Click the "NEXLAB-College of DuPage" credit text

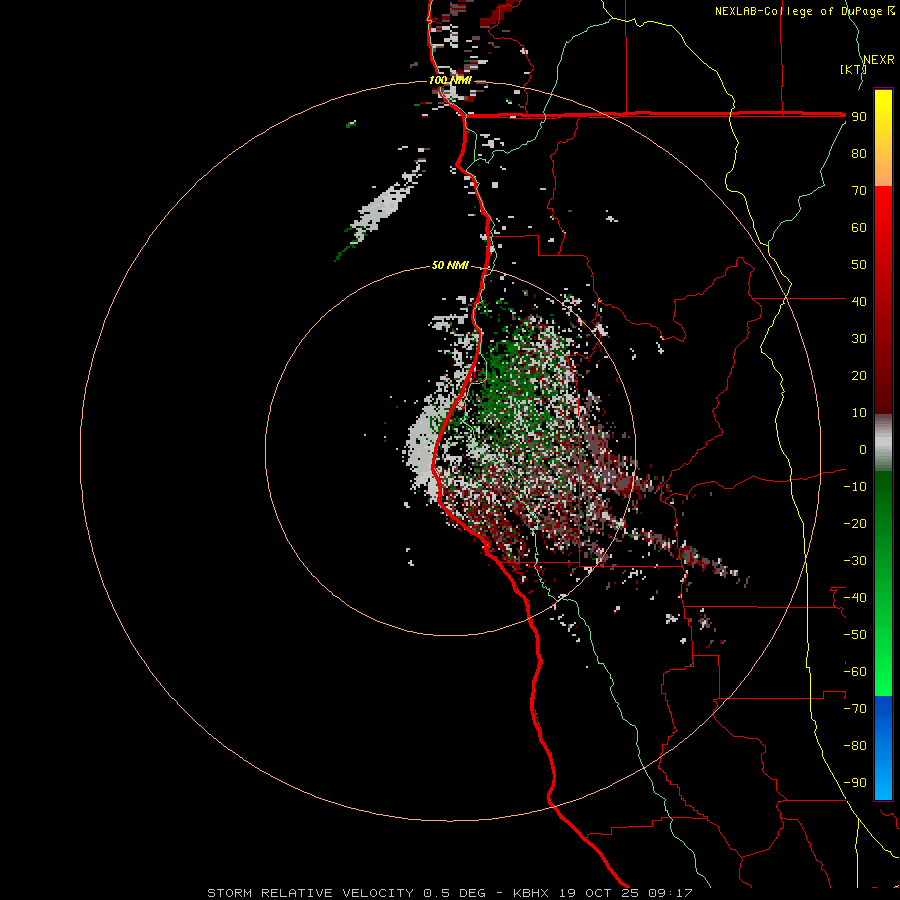[799, 11]
